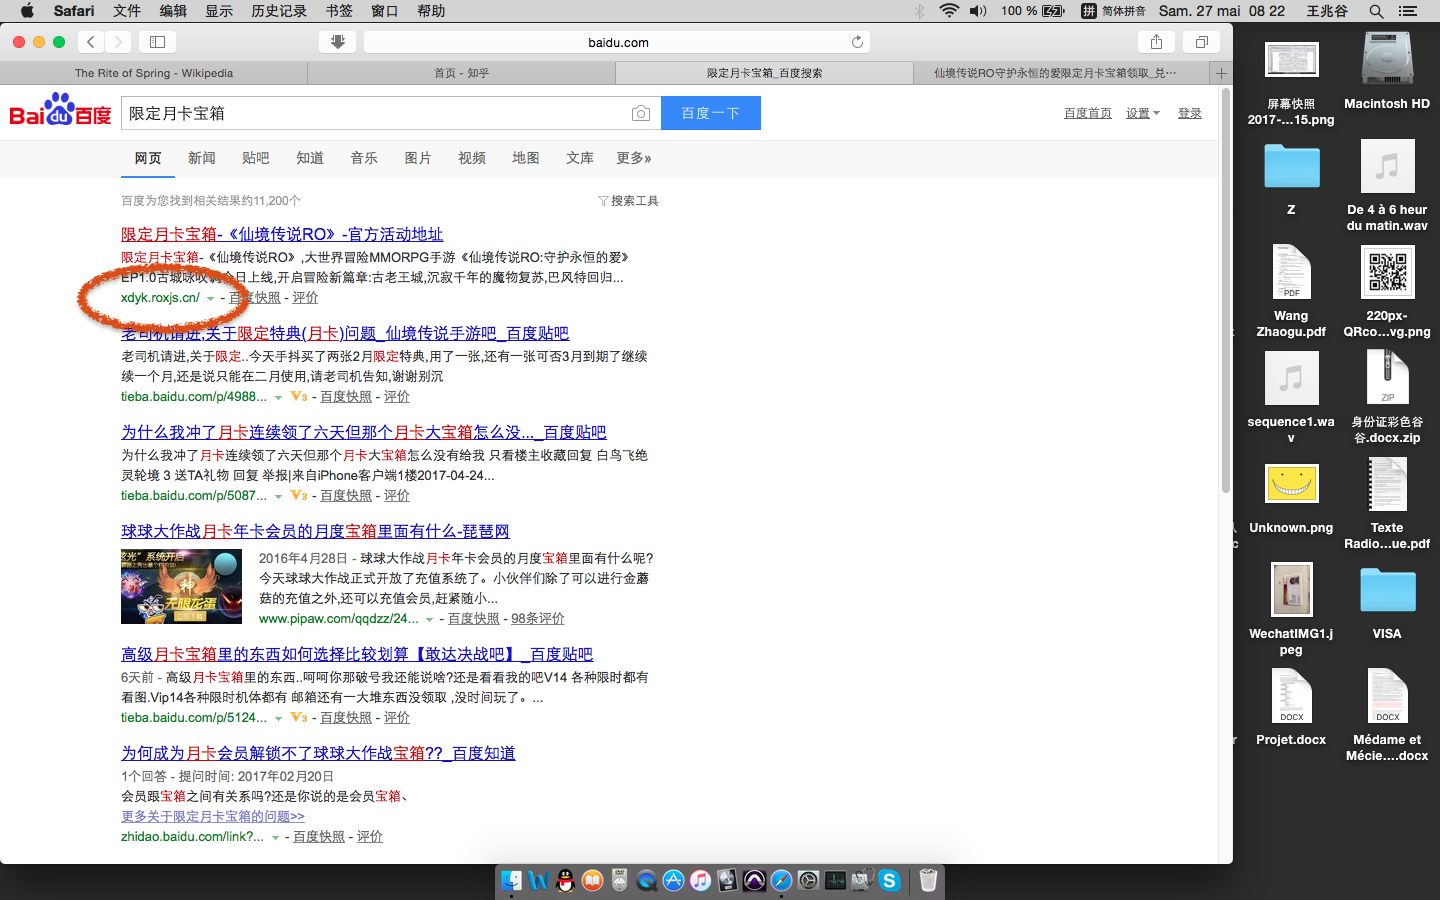Open iTunes from the Dock

700,880
